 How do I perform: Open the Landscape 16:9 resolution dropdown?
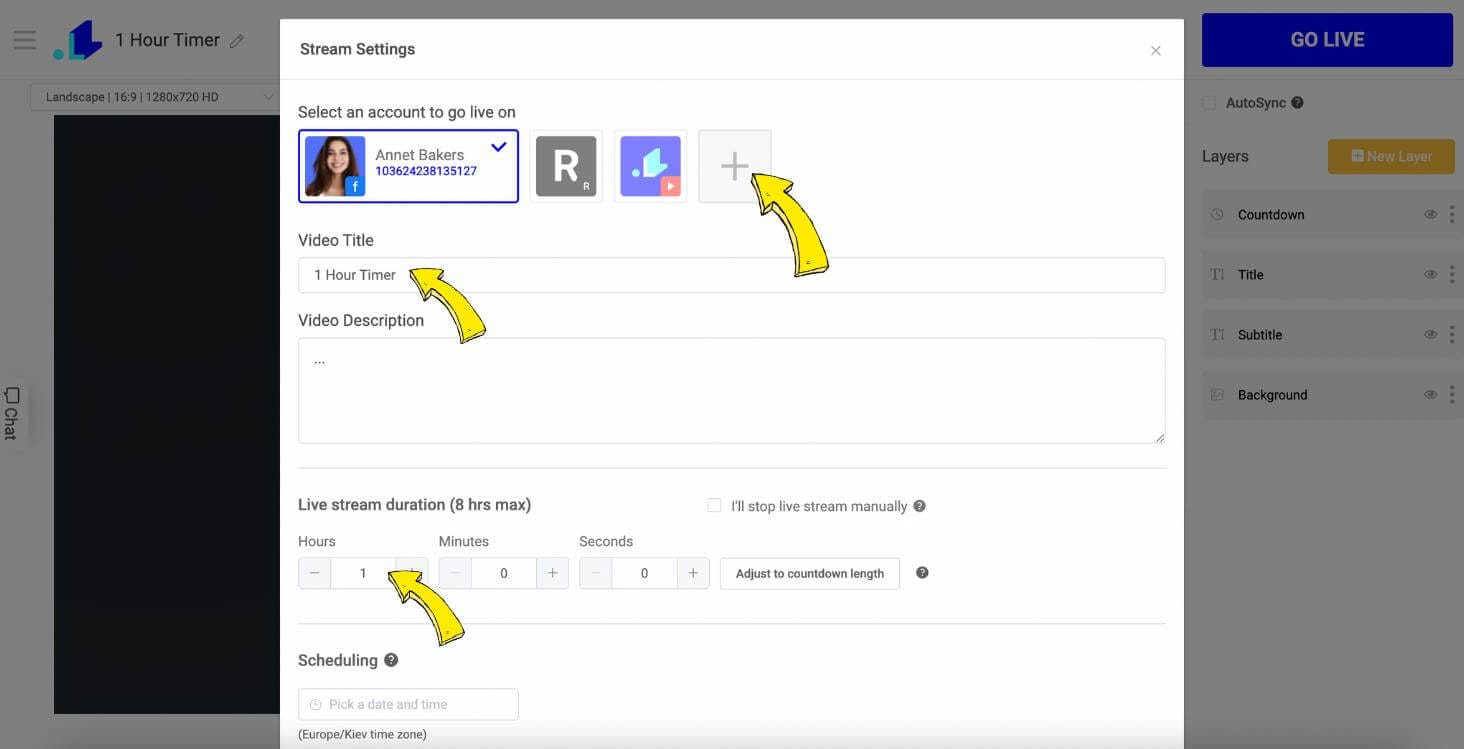tap(155, 97)
